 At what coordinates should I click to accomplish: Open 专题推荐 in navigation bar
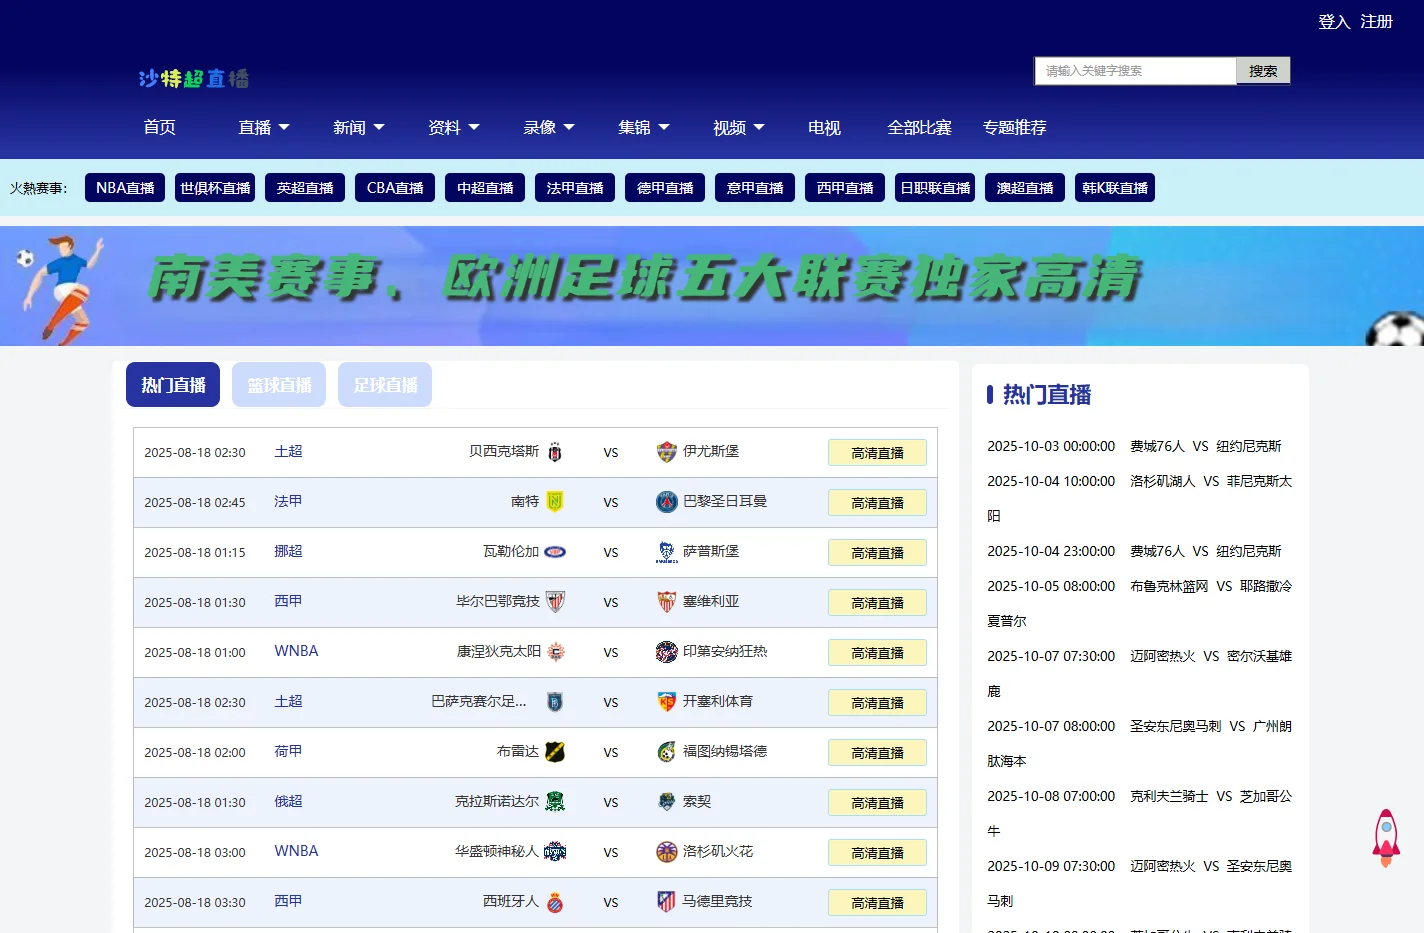click(x=1014, y=127)
